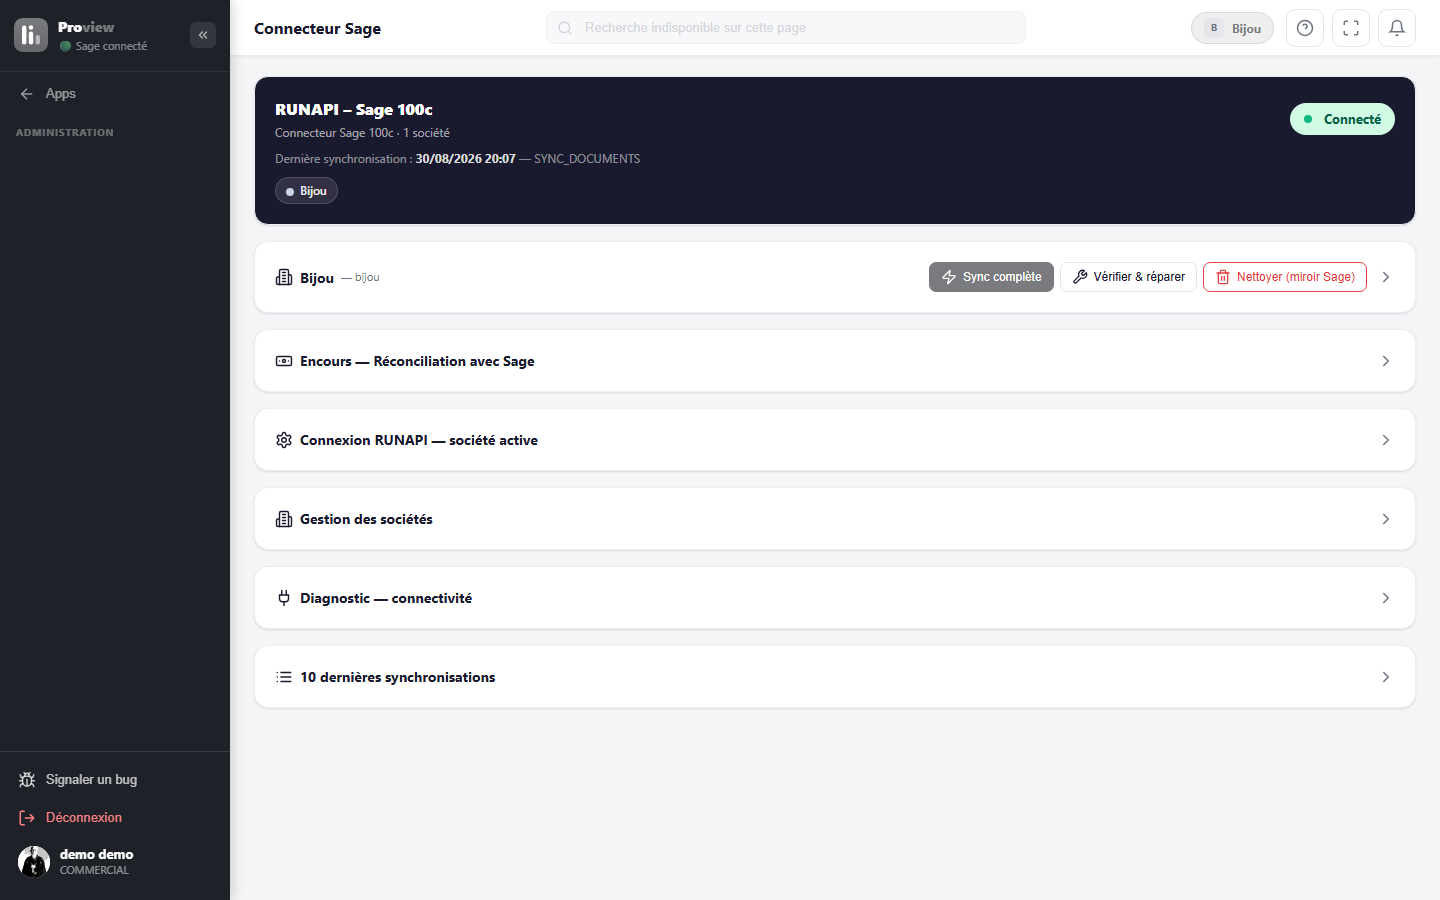Click the Connecteur Sage page title

[317, 28]
